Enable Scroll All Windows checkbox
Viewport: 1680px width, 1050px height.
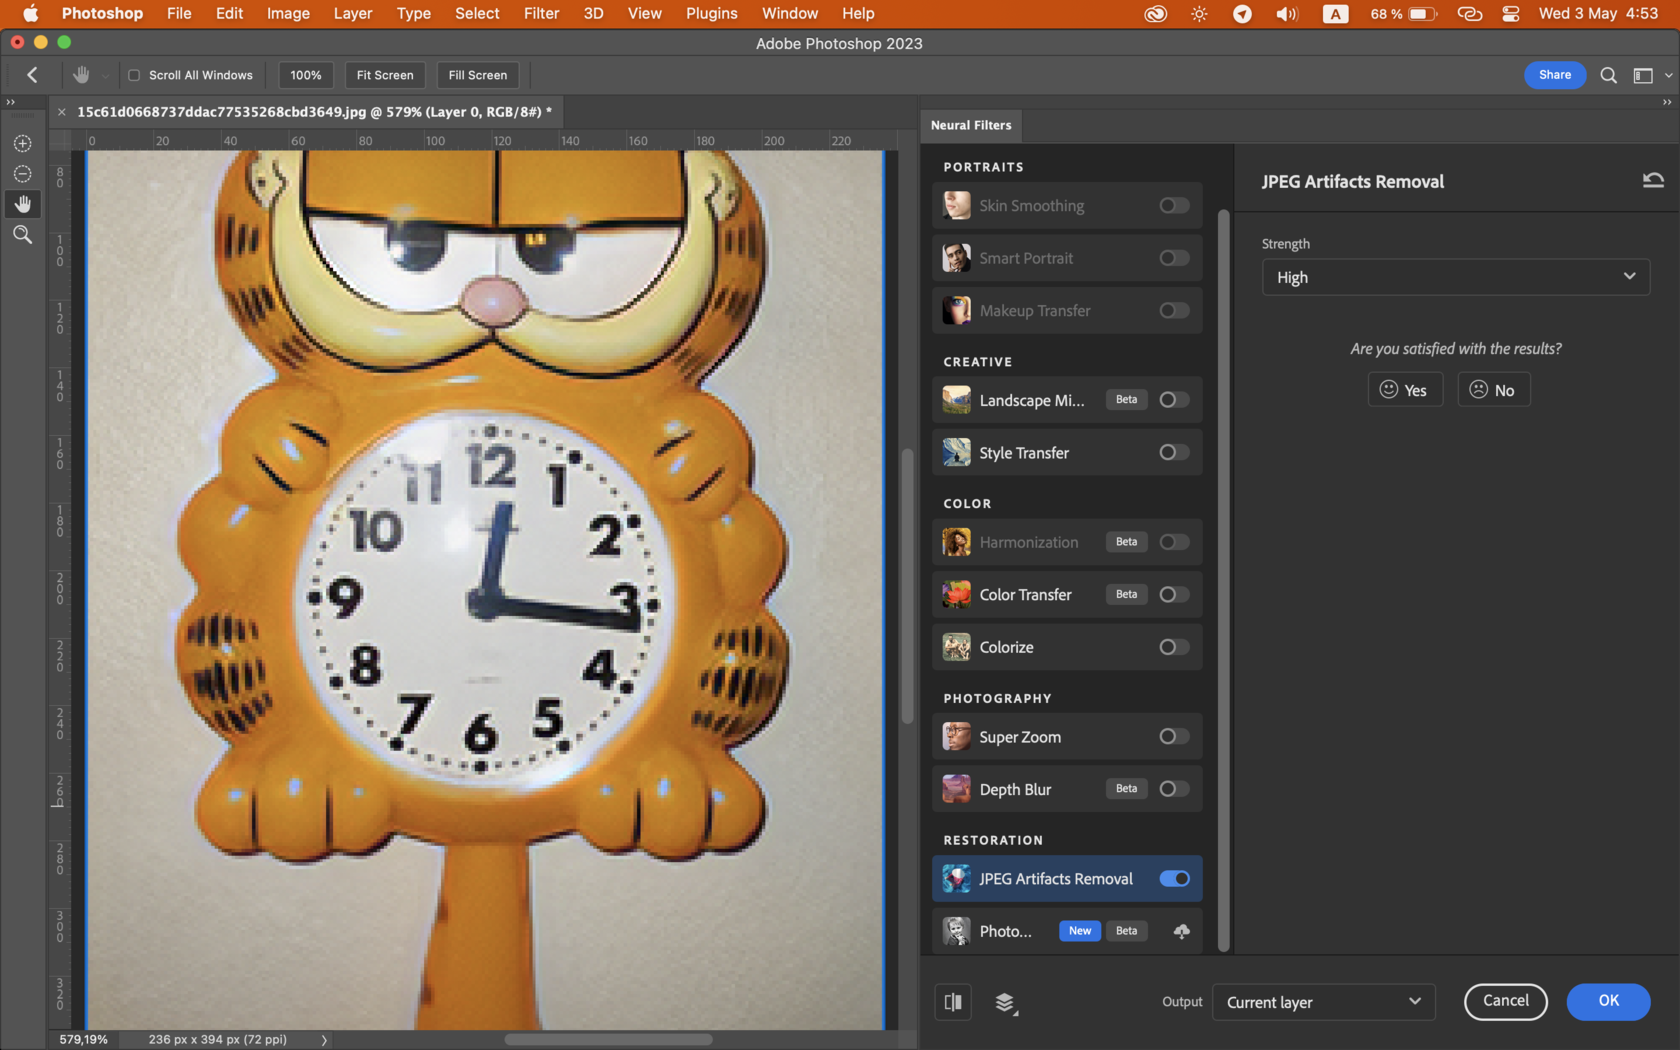pyautogui.click(x=134, y=75)
